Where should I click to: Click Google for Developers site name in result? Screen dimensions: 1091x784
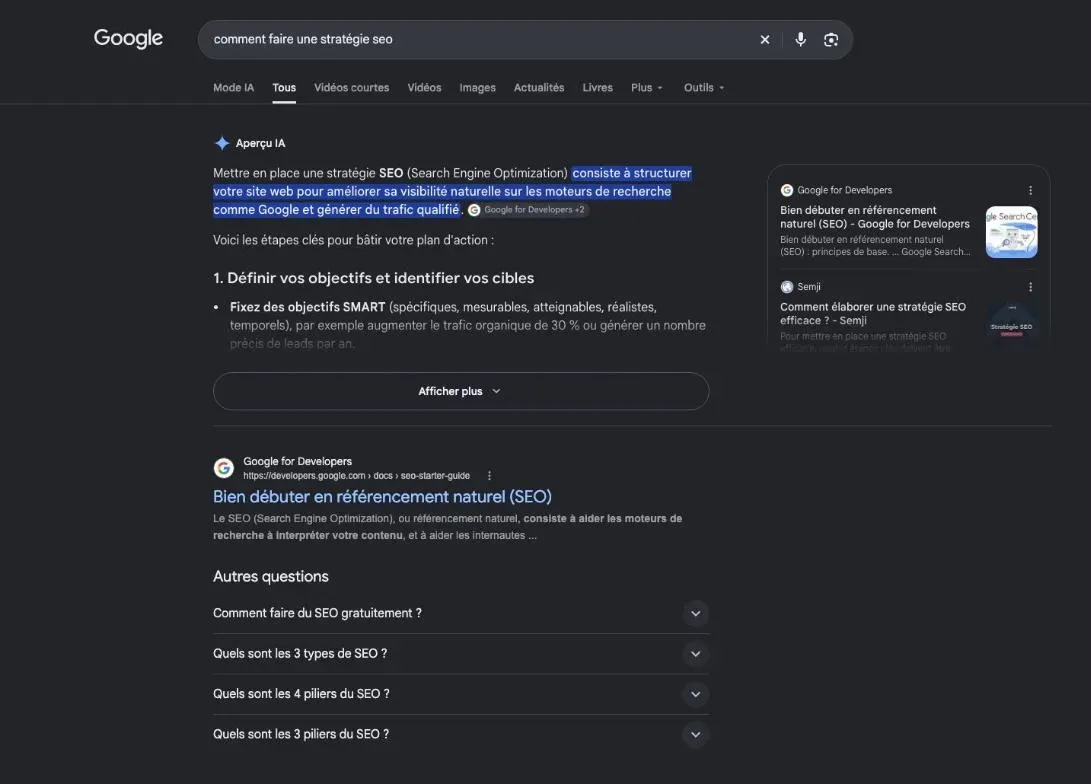tap(297, 461)
